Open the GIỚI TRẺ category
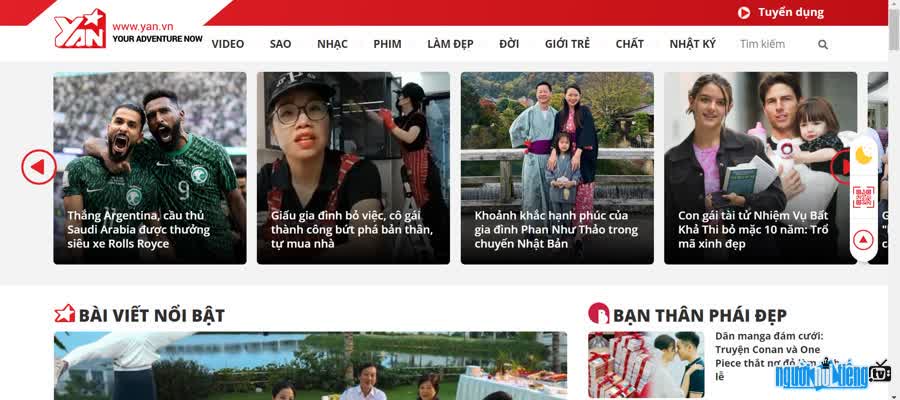 point(567,44)
